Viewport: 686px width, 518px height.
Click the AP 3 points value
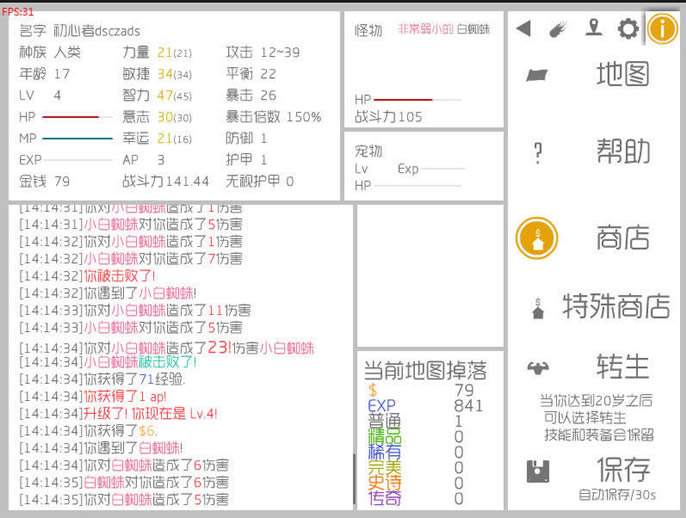coord(144,160)
